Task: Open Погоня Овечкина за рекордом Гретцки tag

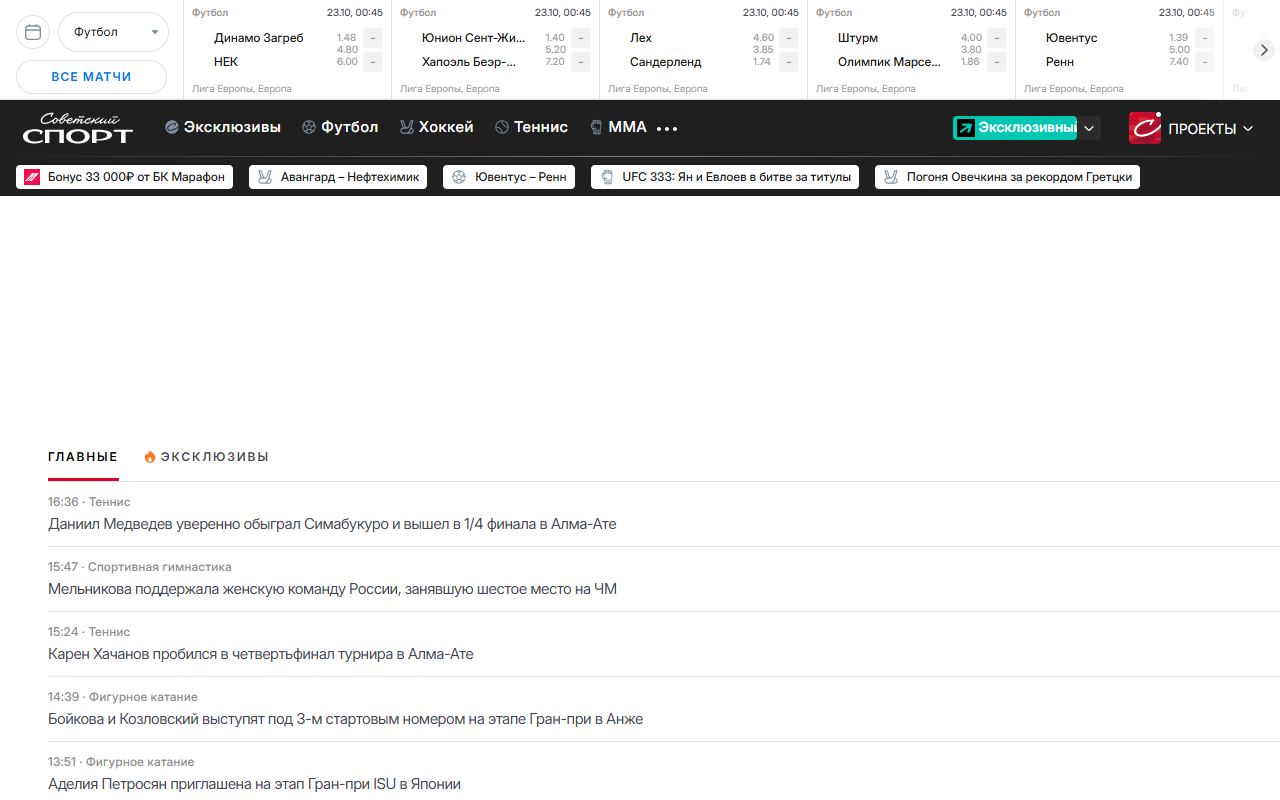Action: click(x=1007, y=177)
